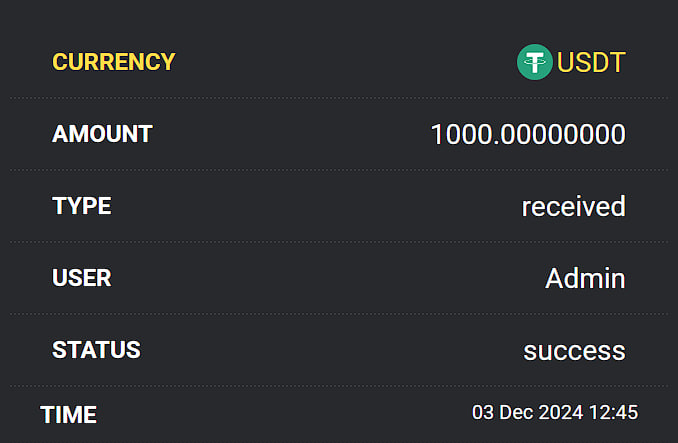This screenshot has width=678, height=443.
Task: Click the CURRENCY label
Action: pos(114,62)
